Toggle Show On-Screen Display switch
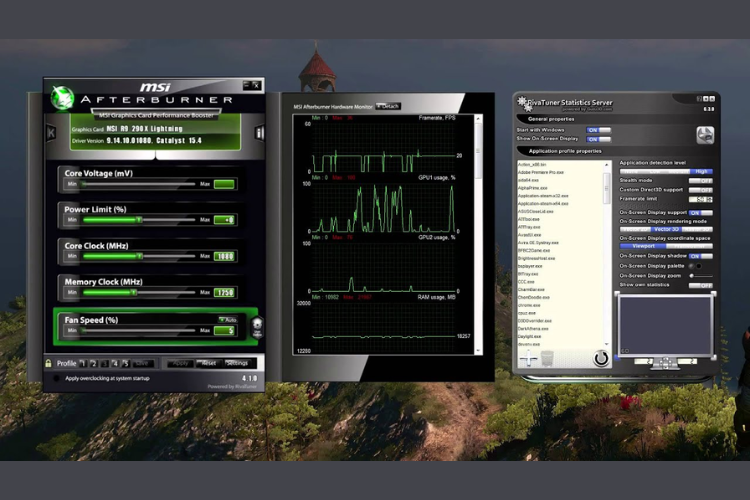Viewport: 750px width, 500px height. (598, 139)
